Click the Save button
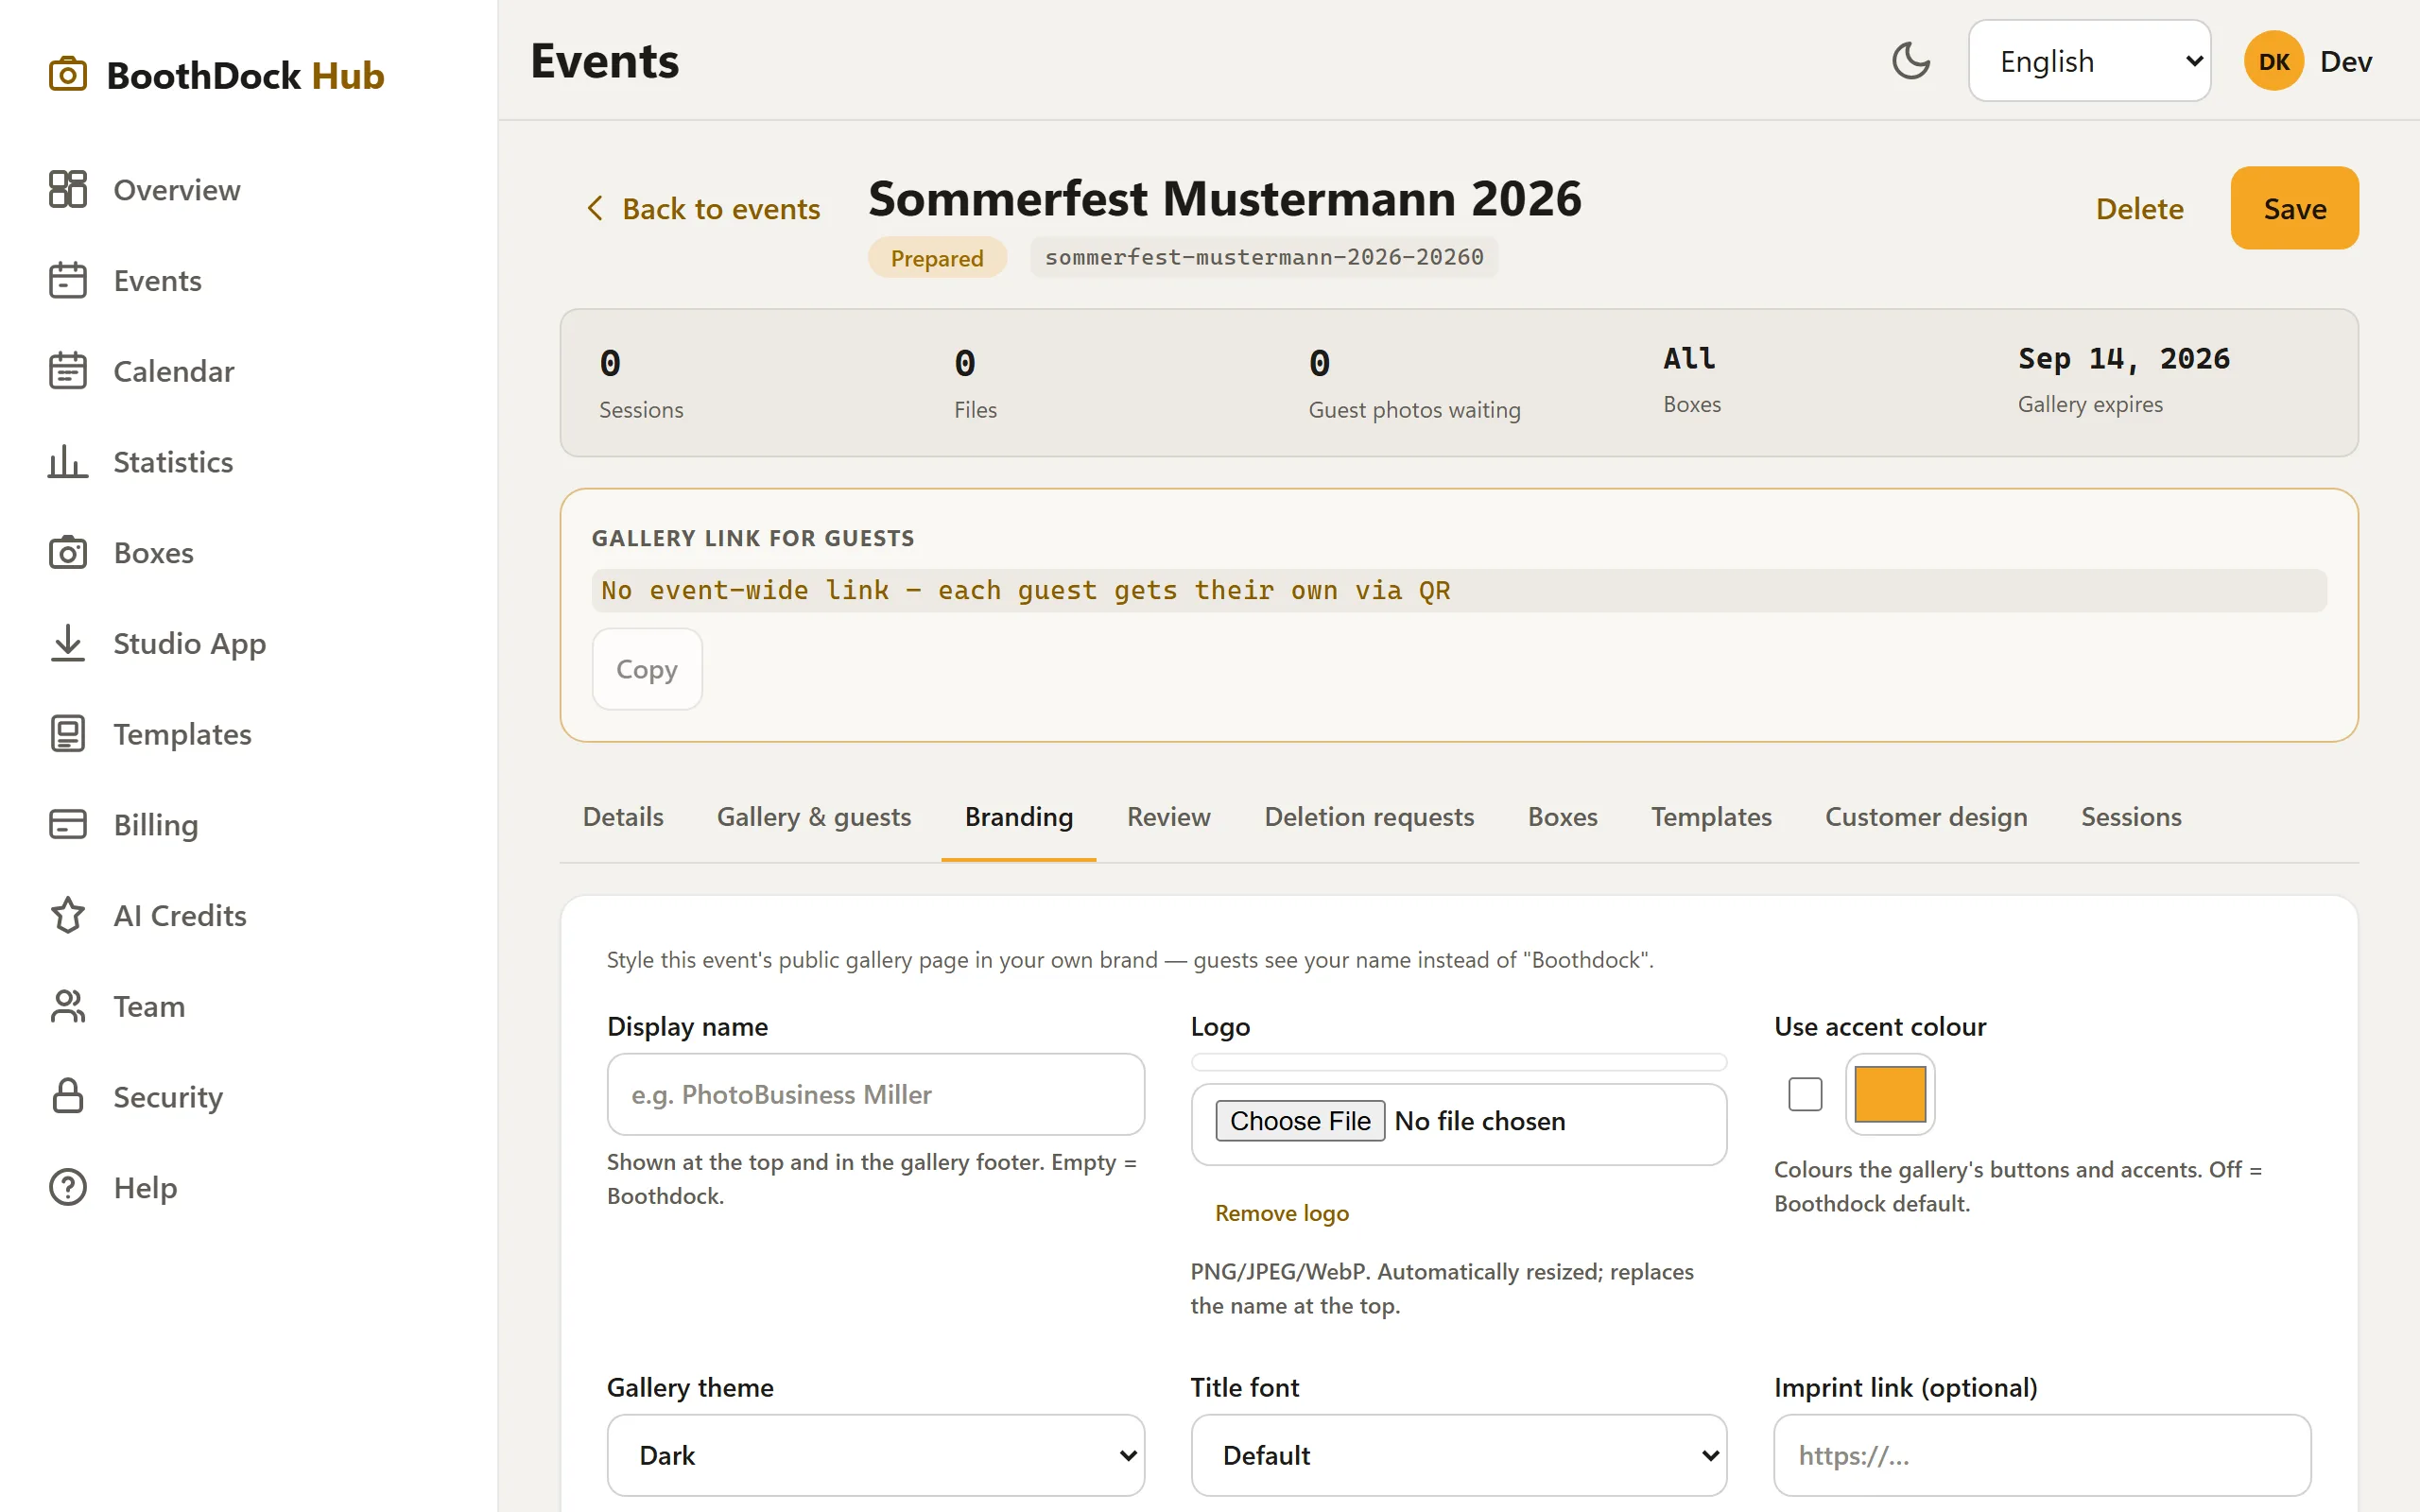2420x1512 pixels. tap(2295, 208)
